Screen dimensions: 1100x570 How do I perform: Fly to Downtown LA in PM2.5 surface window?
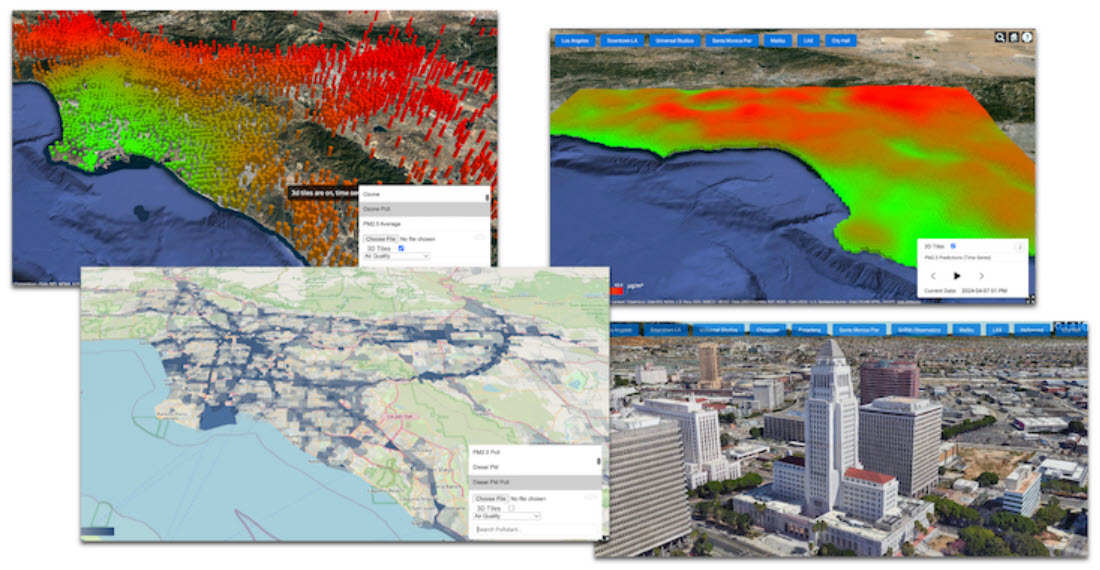[x=622, y=41]
